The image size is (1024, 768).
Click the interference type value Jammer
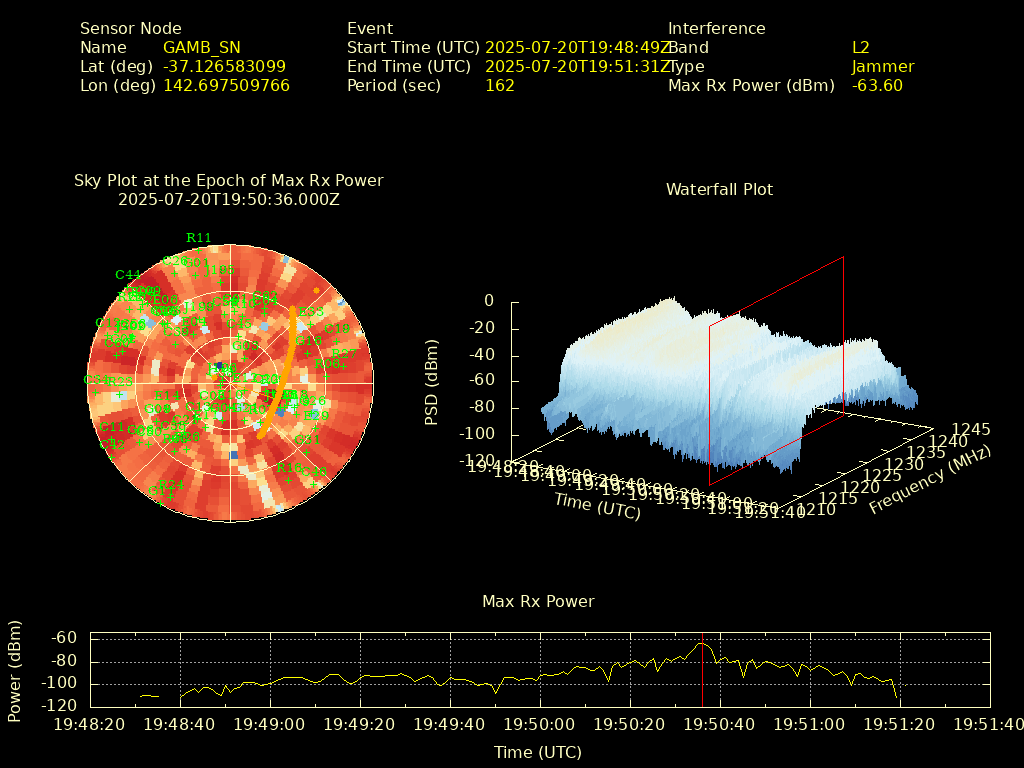point(882,67)
